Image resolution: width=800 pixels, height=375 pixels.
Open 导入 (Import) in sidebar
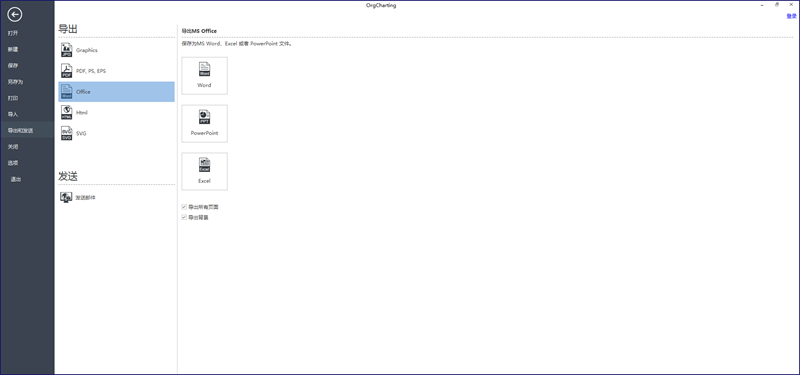(x=13, y=114)
